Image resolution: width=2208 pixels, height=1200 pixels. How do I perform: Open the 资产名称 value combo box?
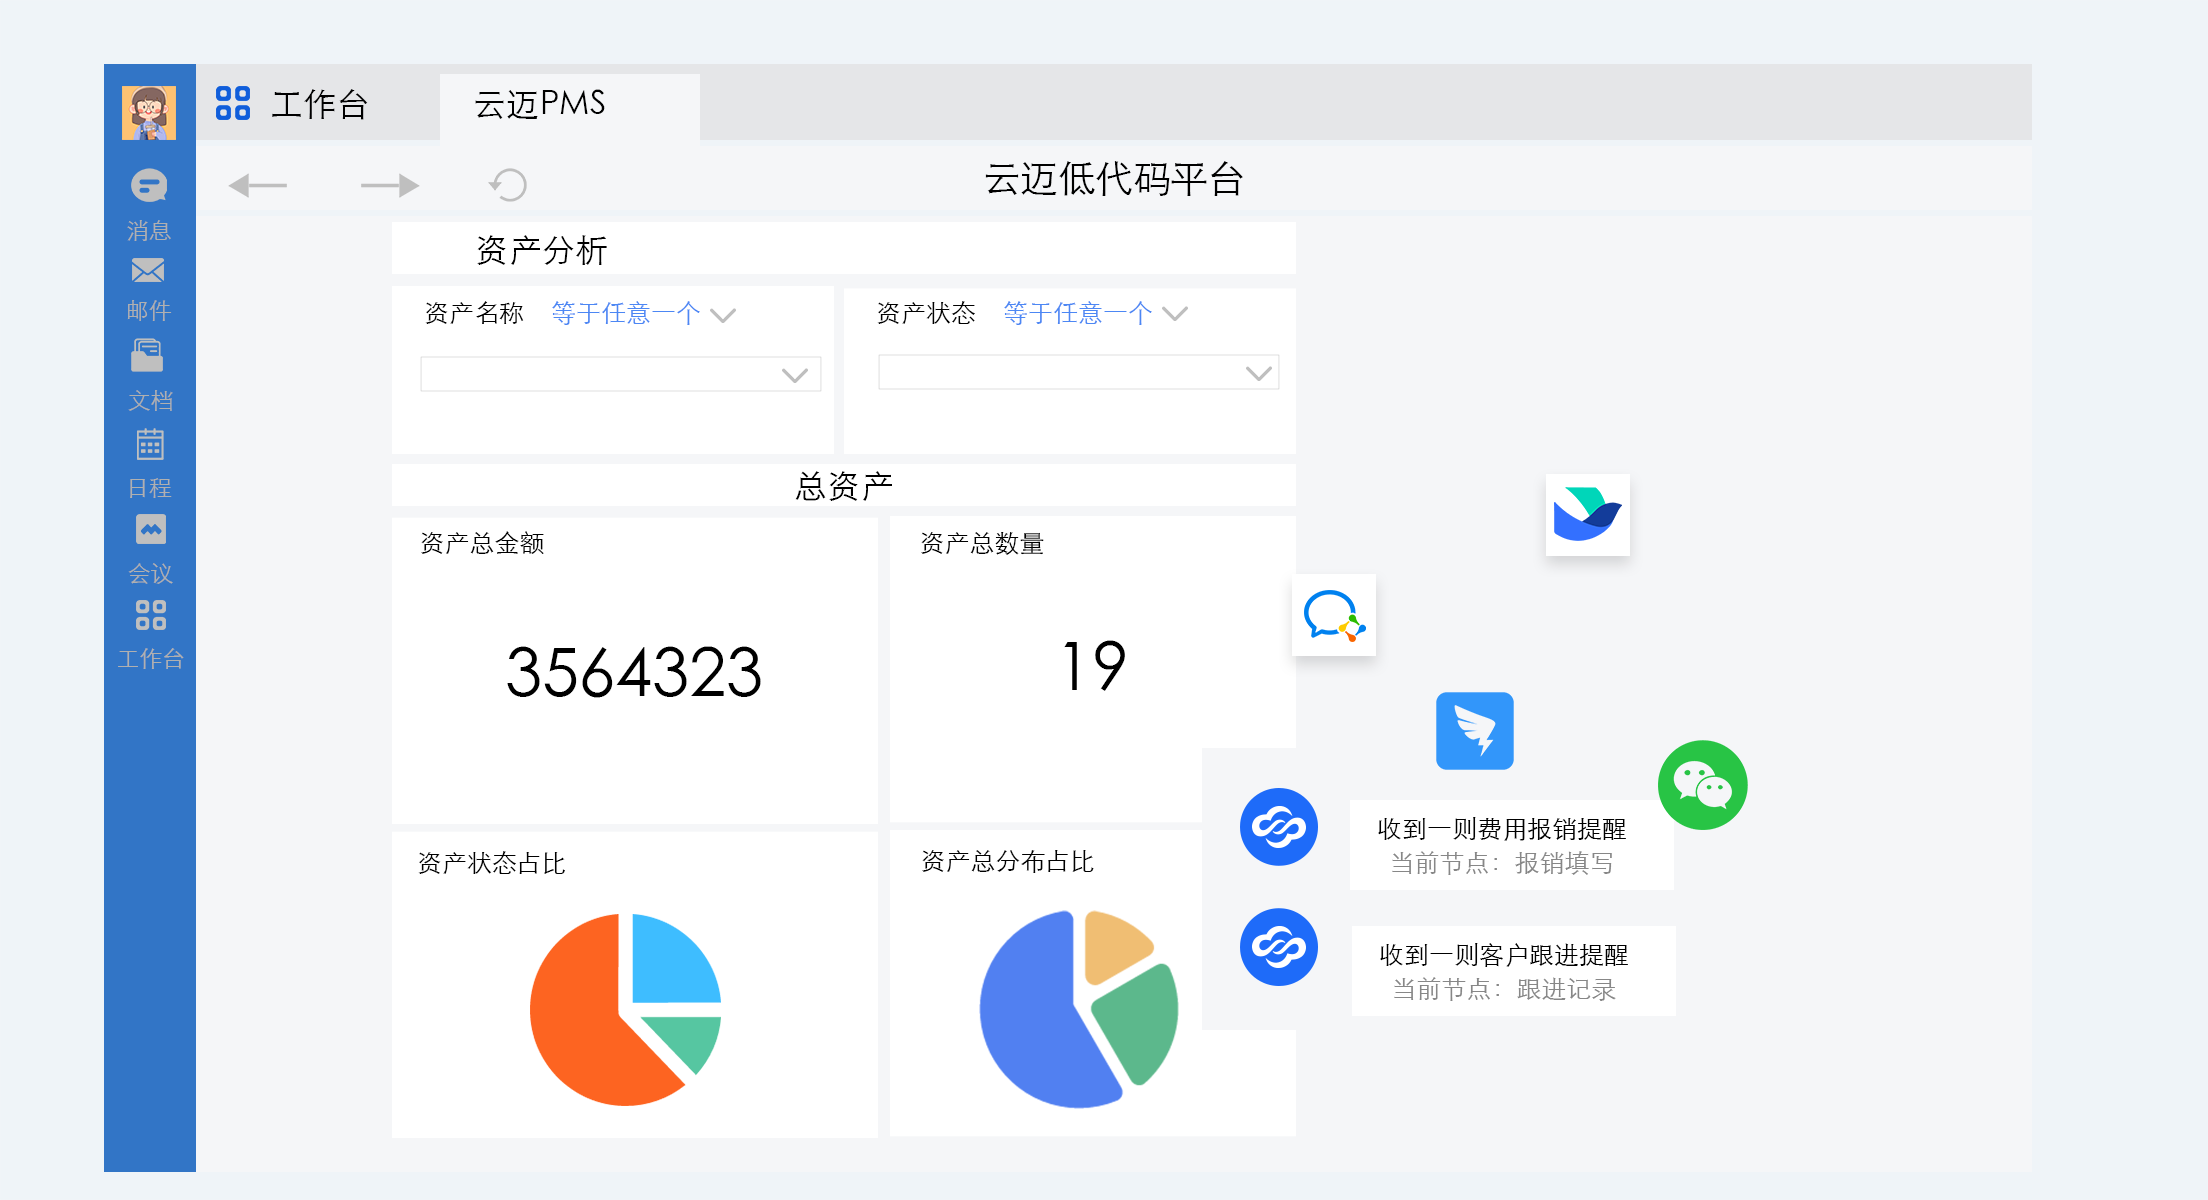click(x=620, y=374)
